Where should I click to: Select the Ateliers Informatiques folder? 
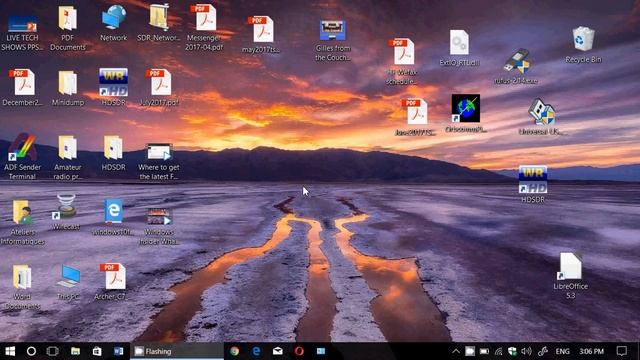(22, 222)
